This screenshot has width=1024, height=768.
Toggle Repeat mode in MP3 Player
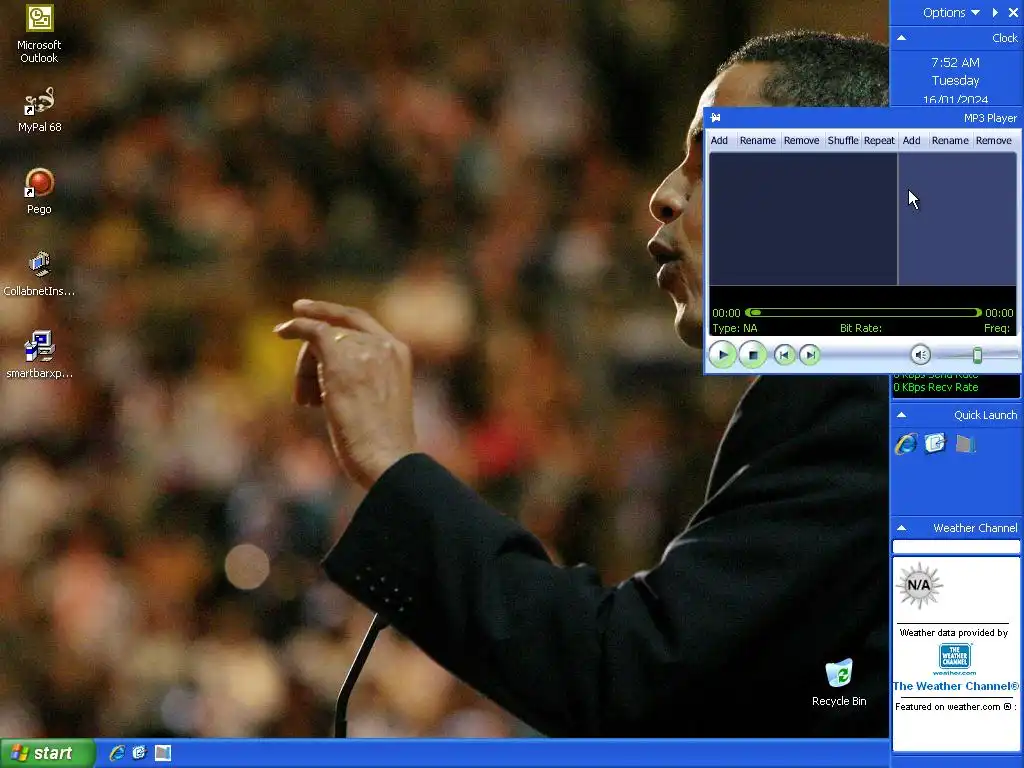[x=879, y=140]
